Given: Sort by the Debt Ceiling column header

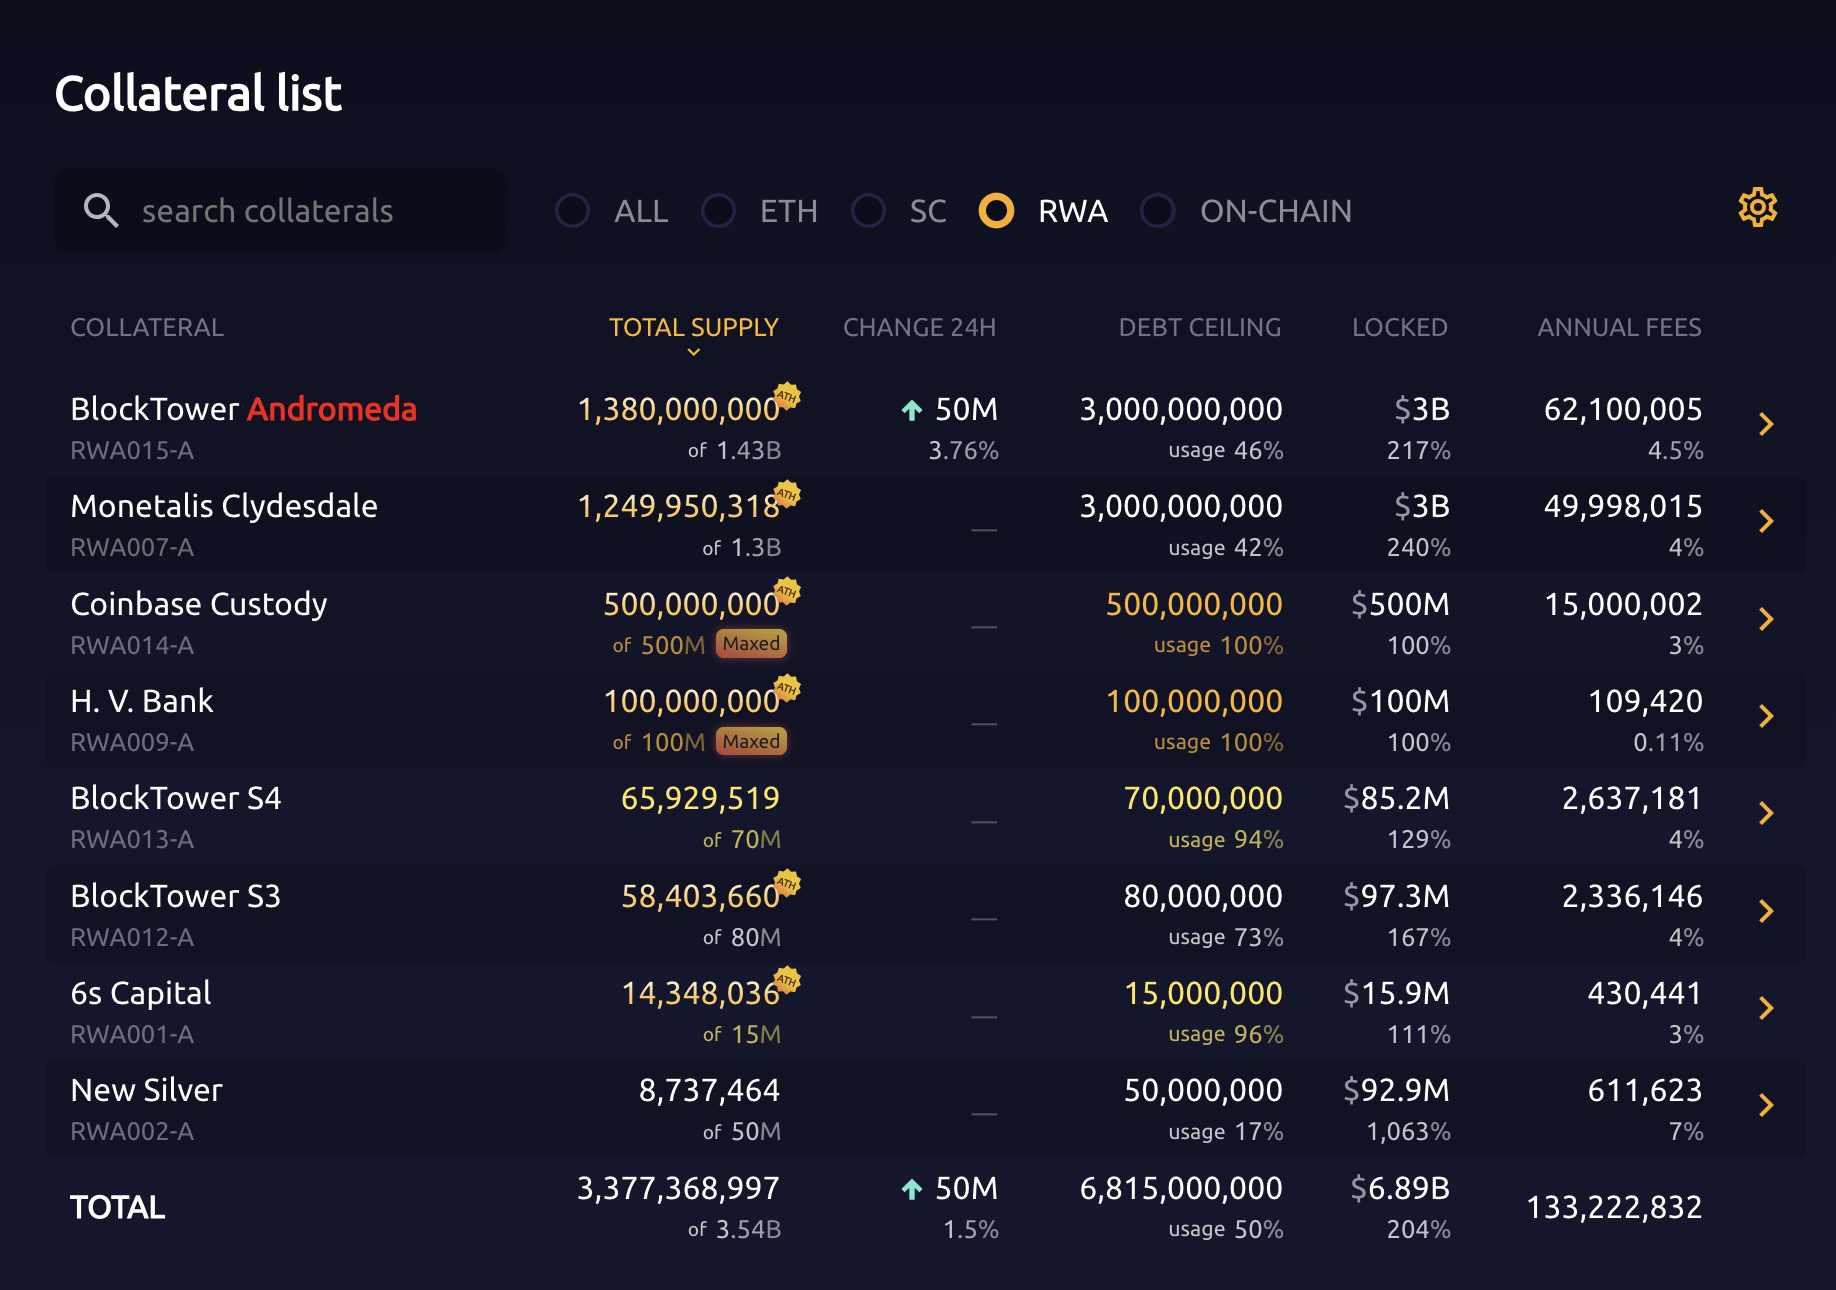Looking at the screenshot, I should [1199, 327].
